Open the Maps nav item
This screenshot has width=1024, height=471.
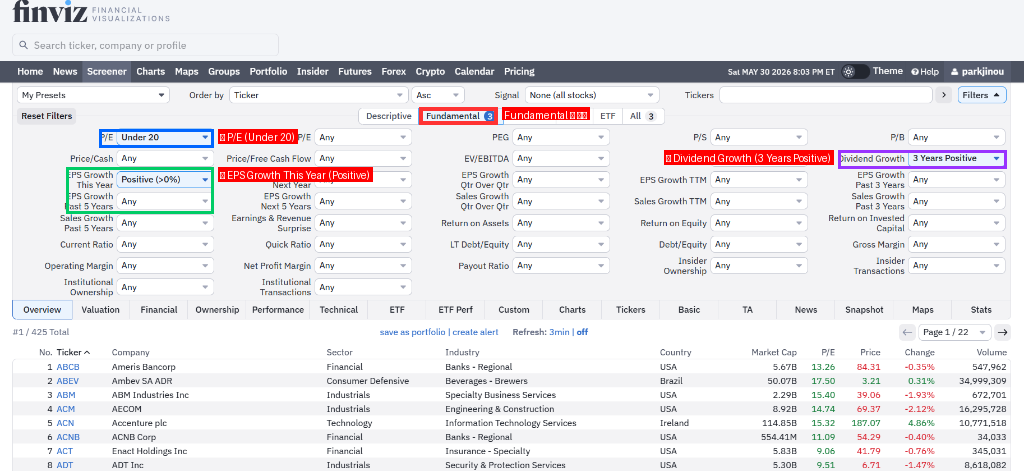click(187, 72)
